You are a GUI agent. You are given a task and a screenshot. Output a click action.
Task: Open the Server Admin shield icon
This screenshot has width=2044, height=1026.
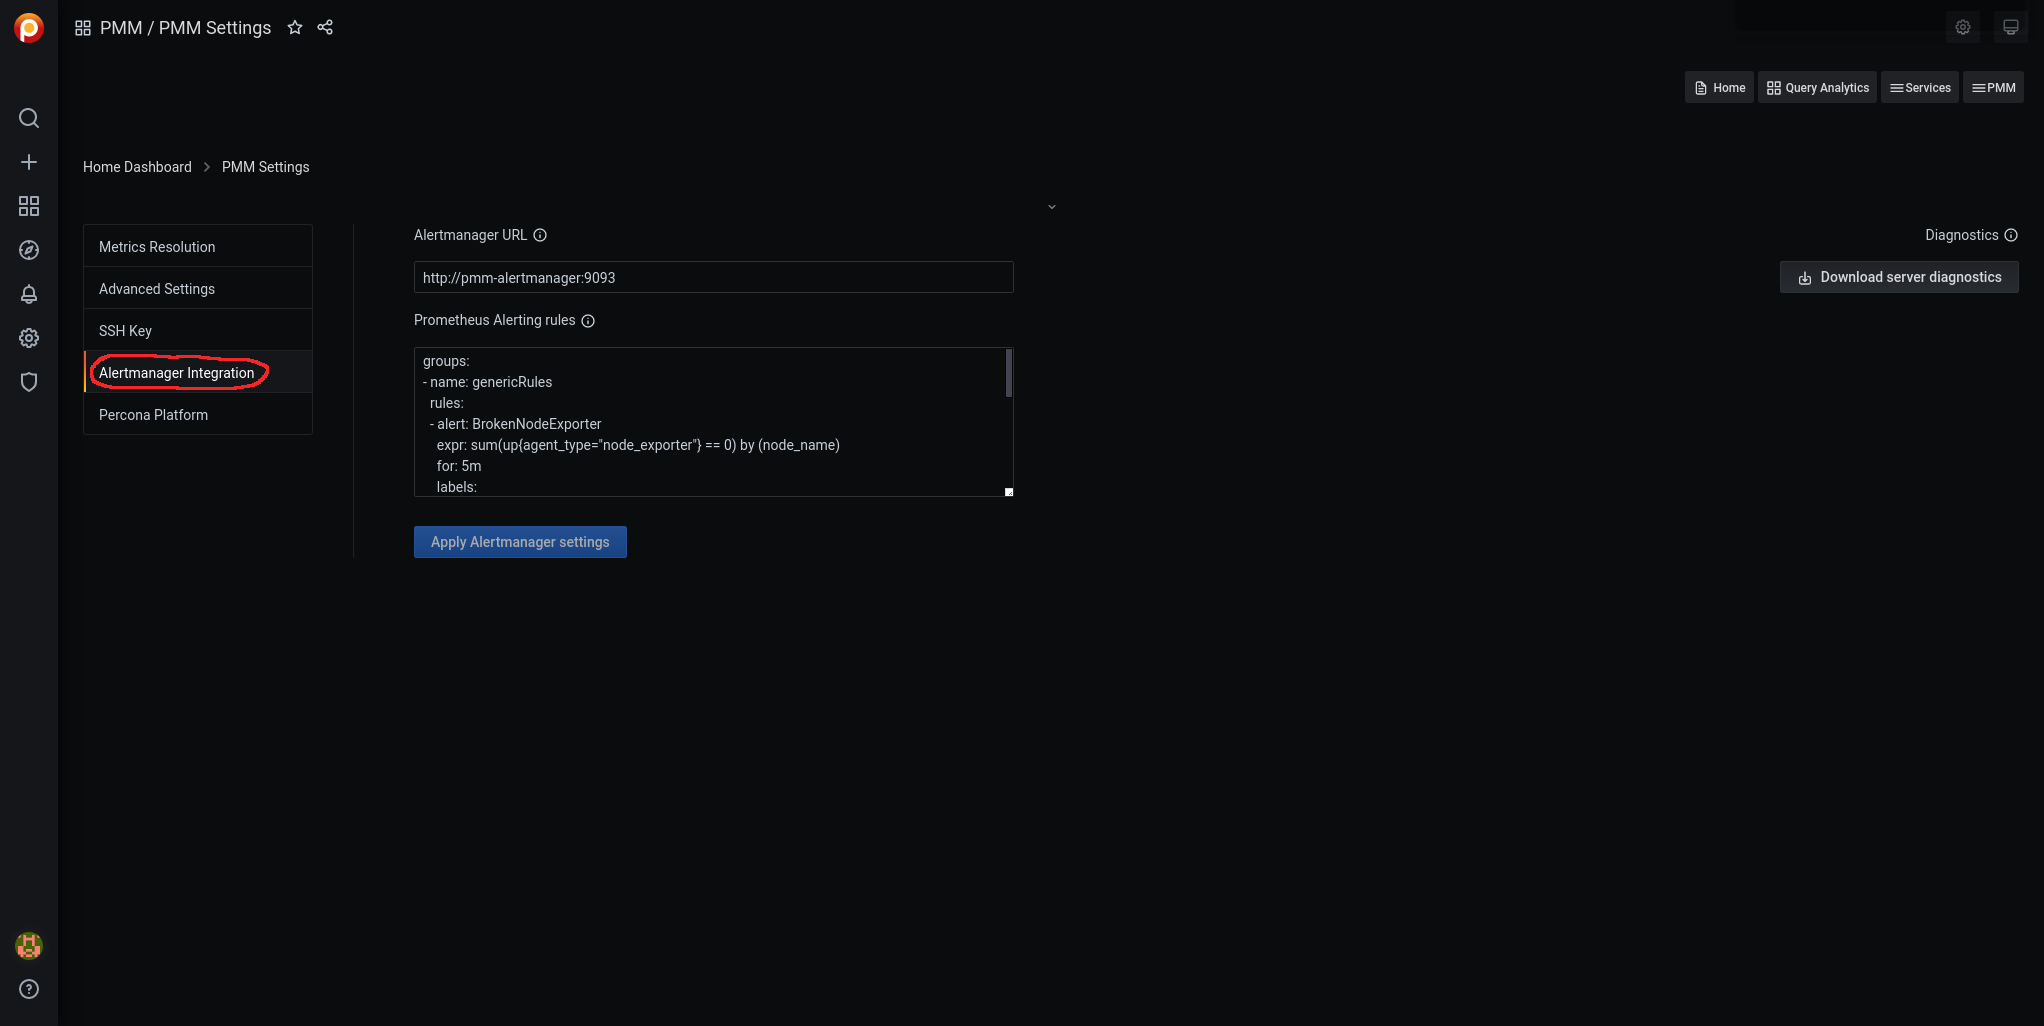[x=29, y=382]
